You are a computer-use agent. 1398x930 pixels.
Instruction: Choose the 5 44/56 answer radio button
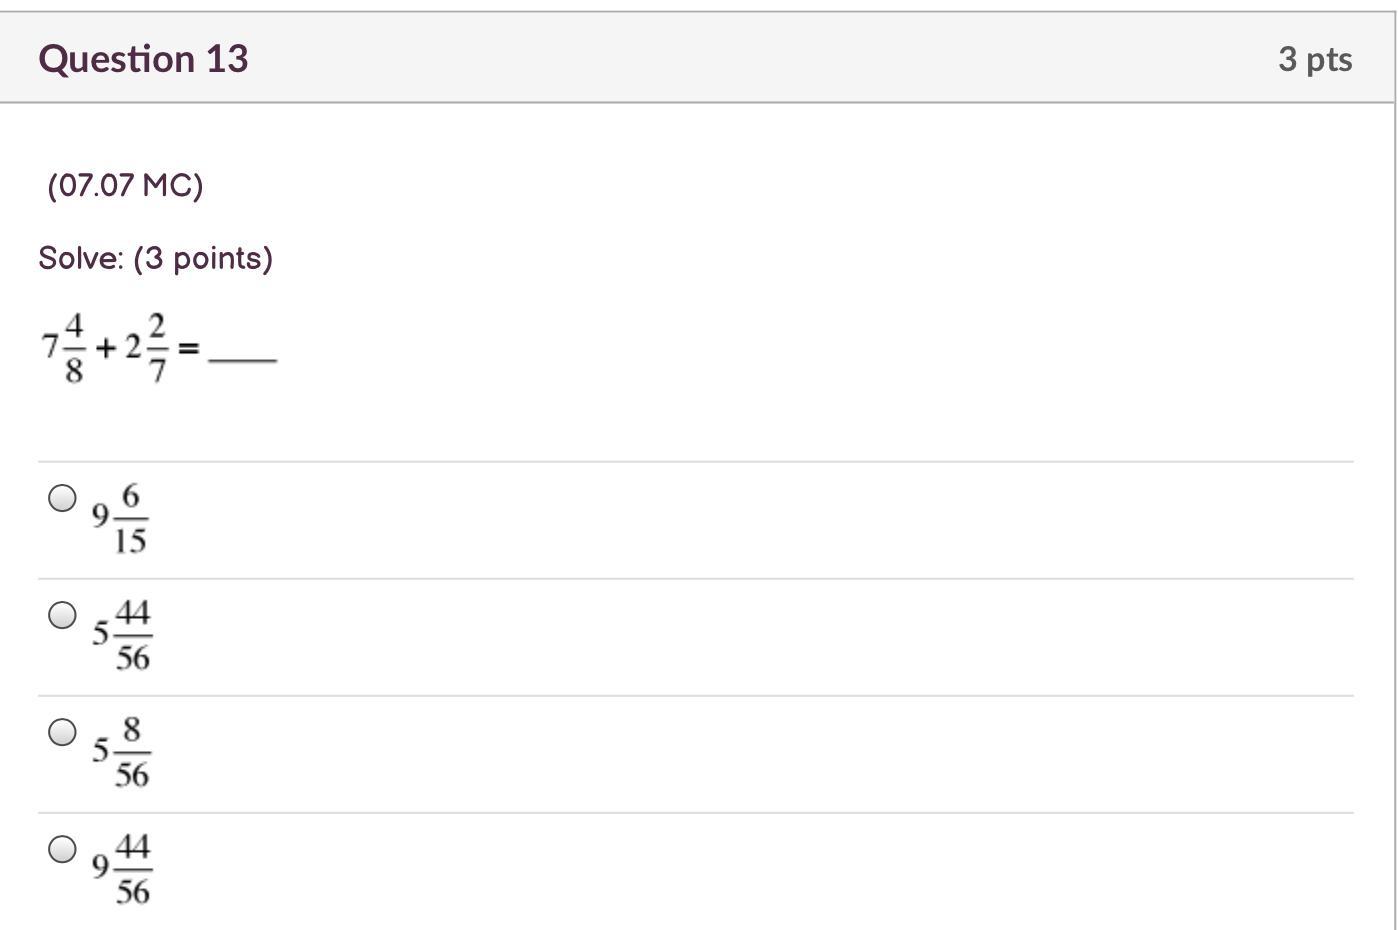(x=62, y=615)
